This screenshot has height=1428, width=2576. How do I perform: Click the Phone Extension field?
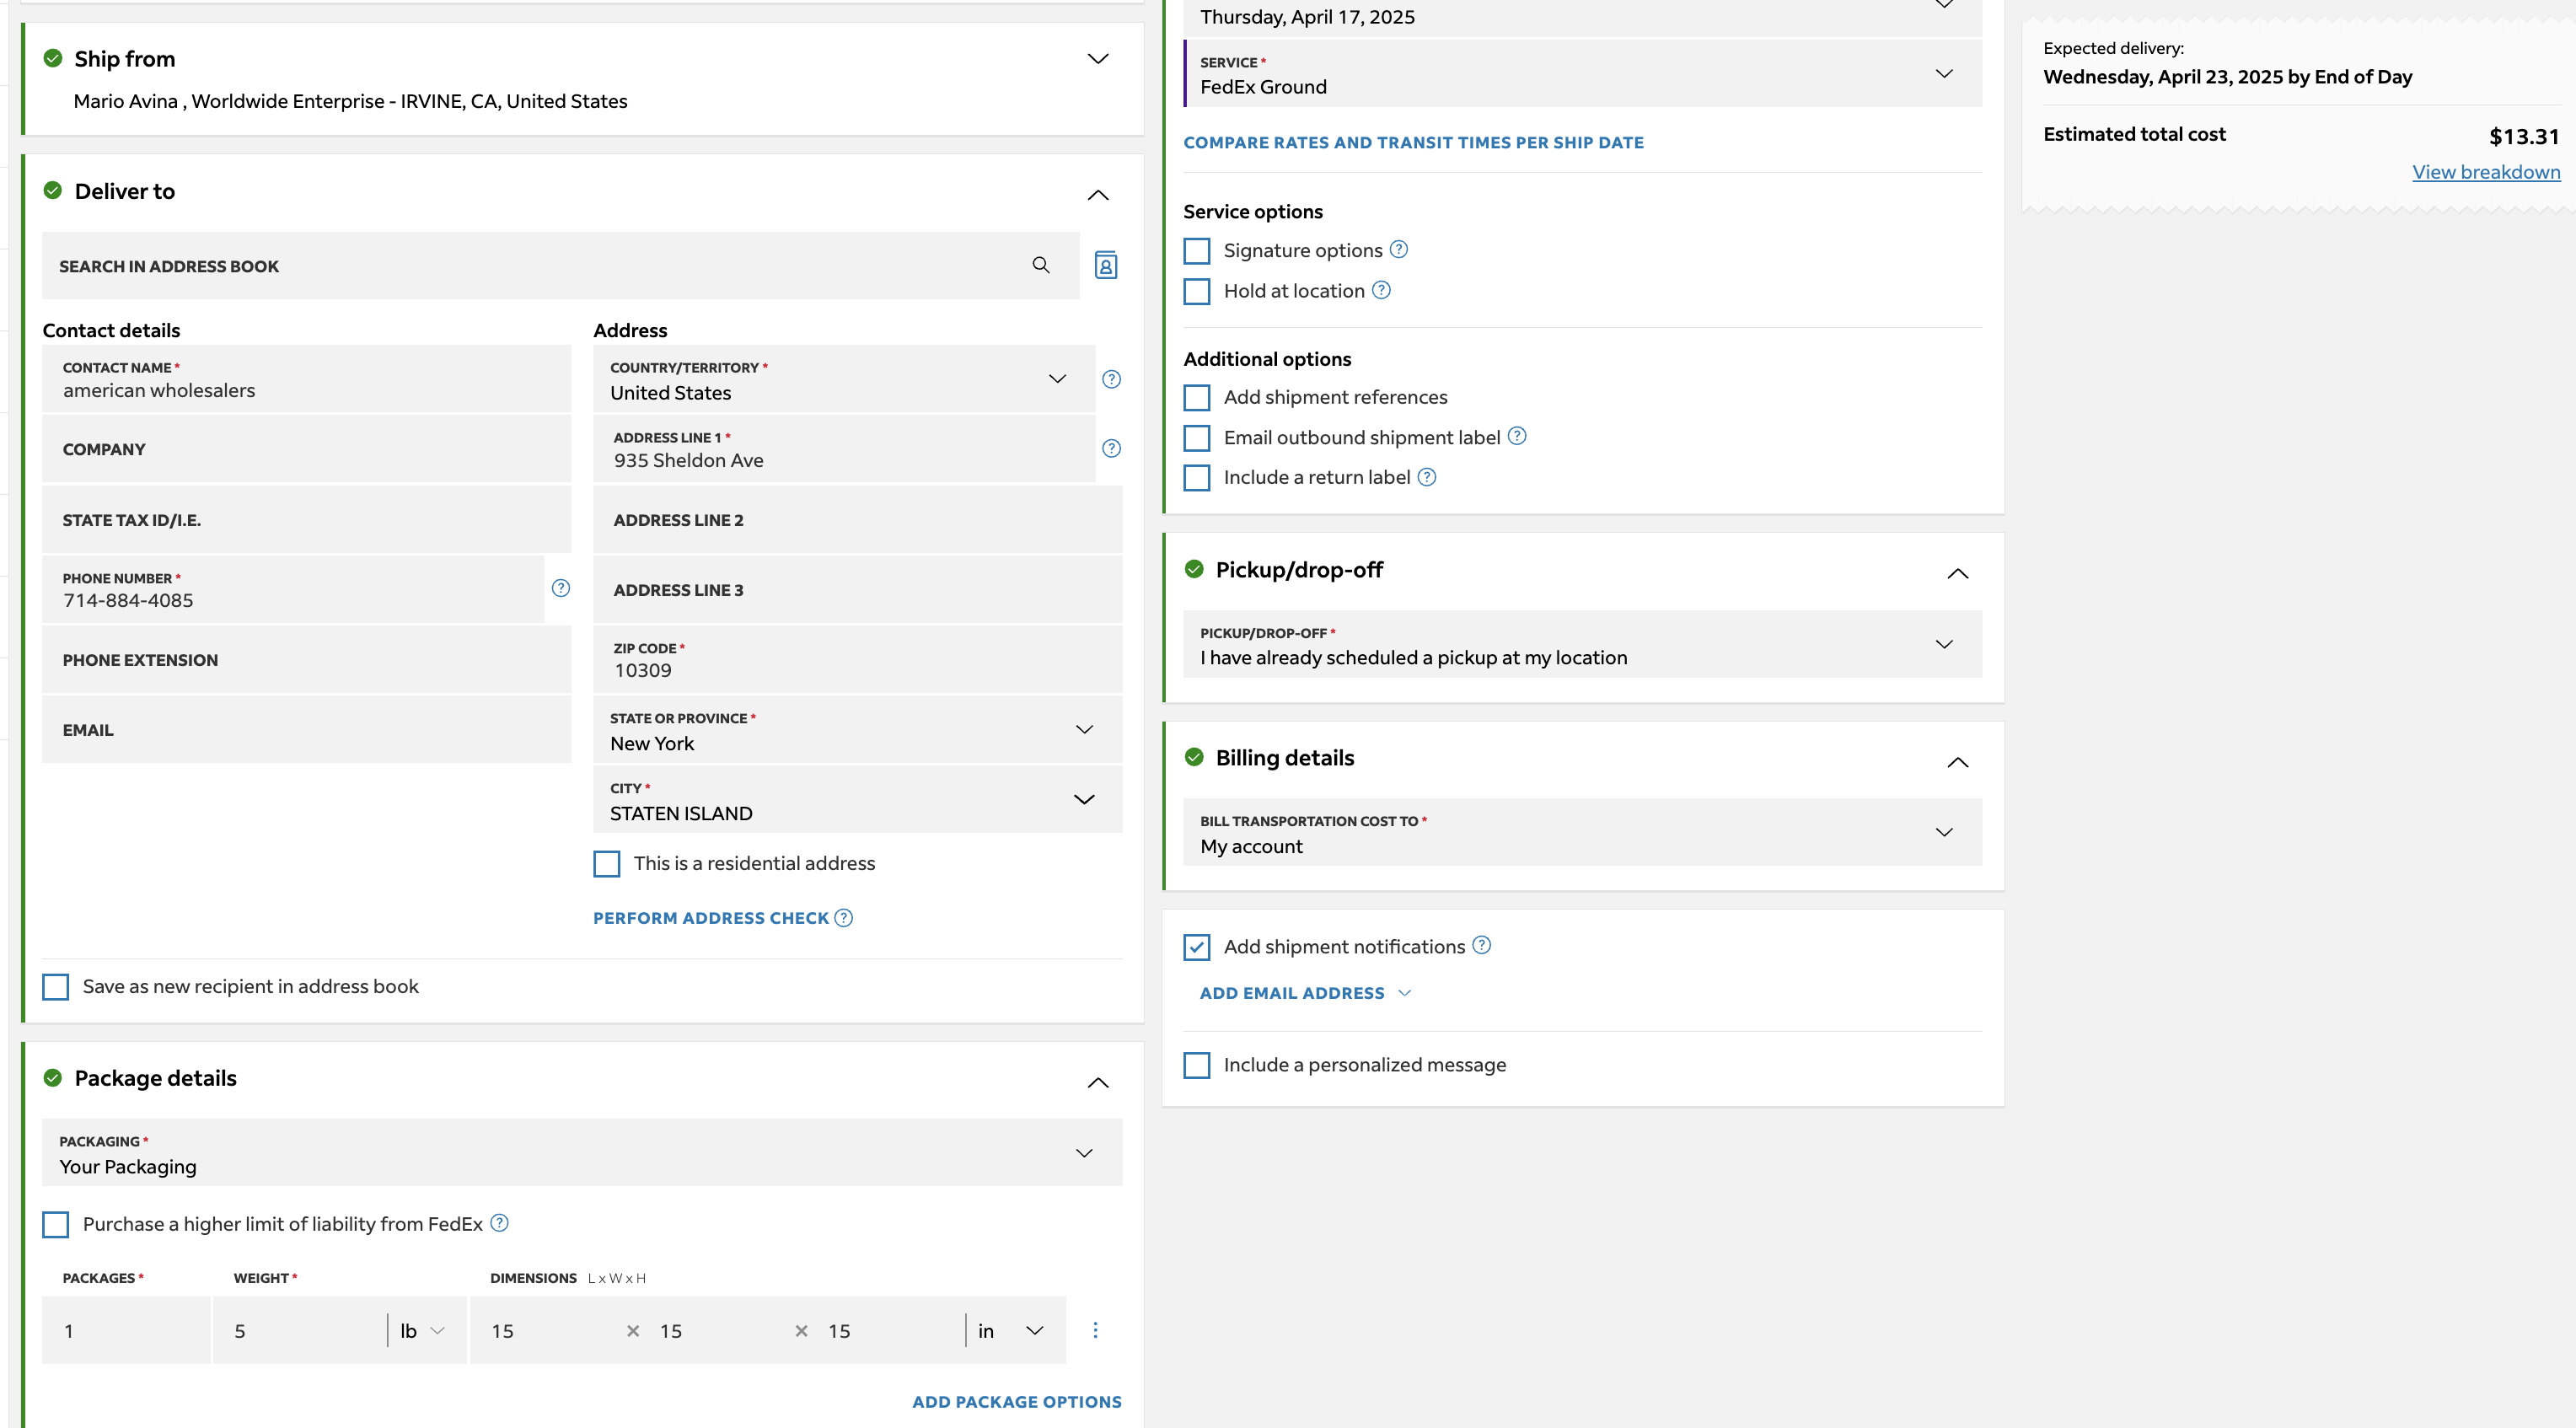click(x=307, y=660)
